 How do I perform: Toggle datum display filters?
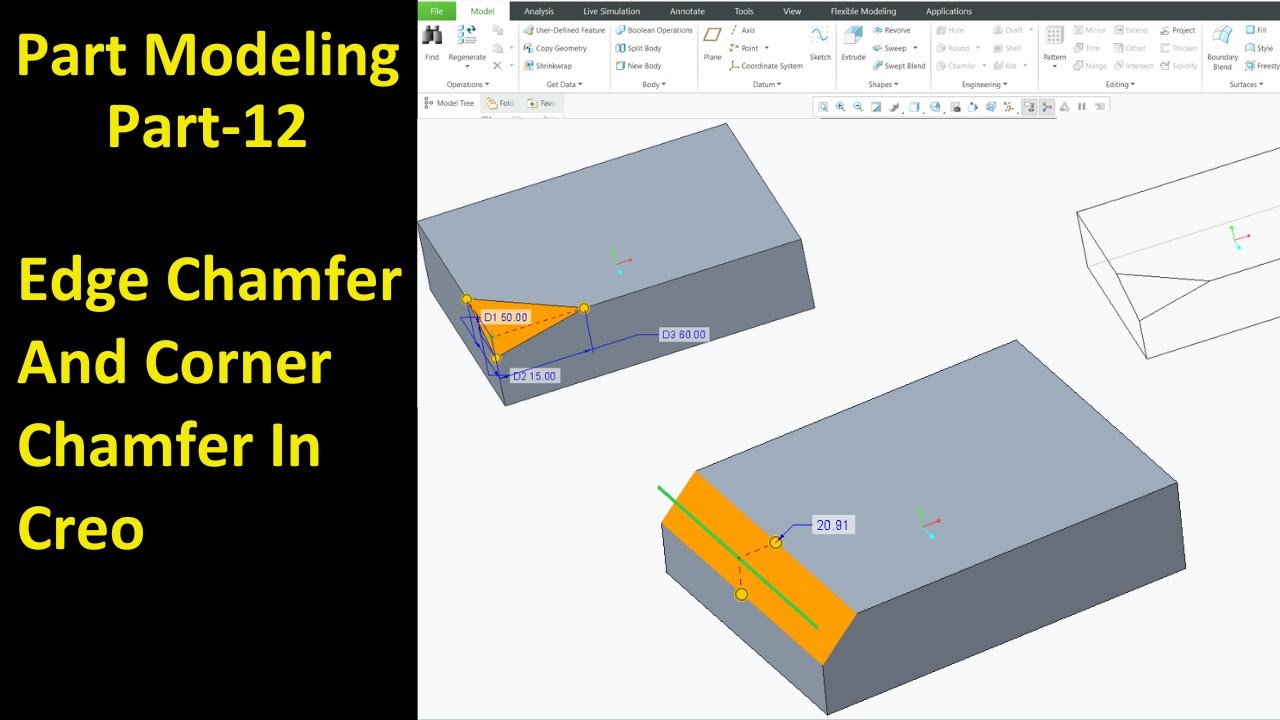pos(1009,106)
